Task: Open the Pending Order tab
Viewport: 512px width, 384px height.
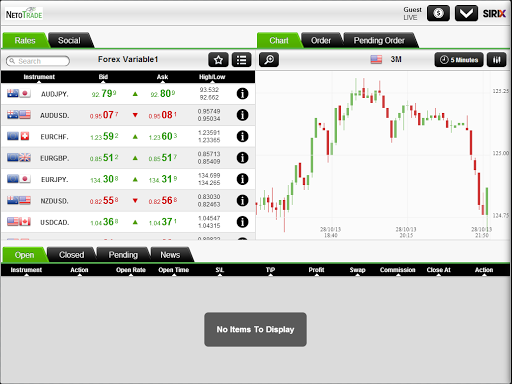Action: 379,41
